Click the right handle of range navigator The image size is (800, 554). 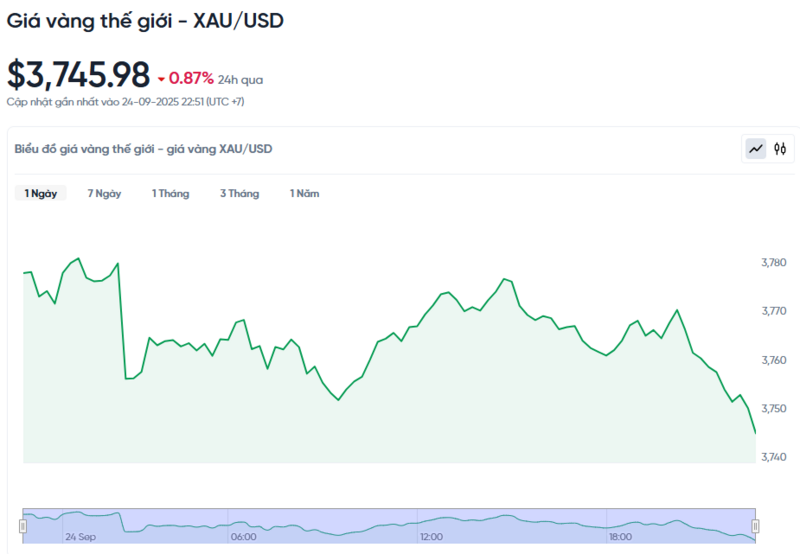(x=755, y=525)
